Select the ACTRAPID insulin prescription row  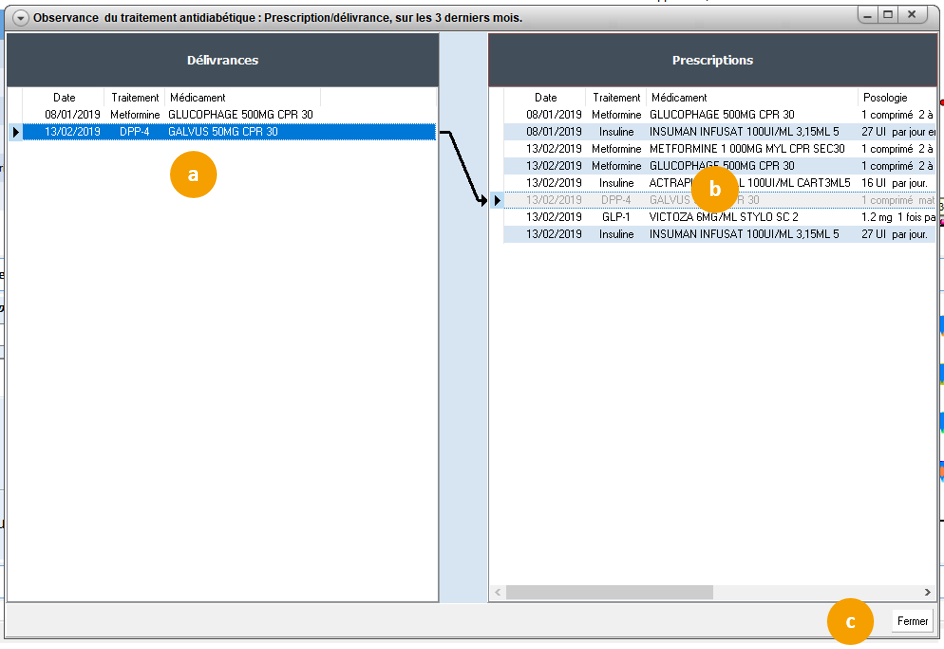coord(720,183)
